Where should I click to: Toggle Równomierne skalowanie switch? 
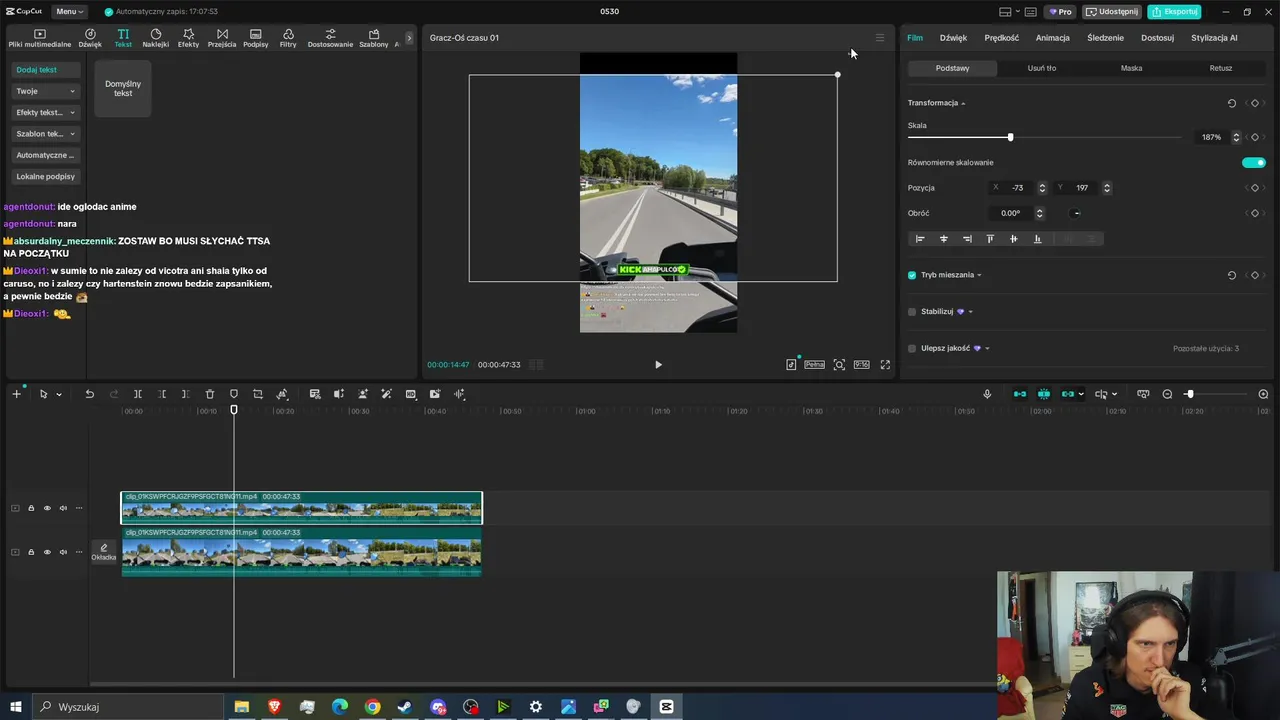coord(1254,162)
